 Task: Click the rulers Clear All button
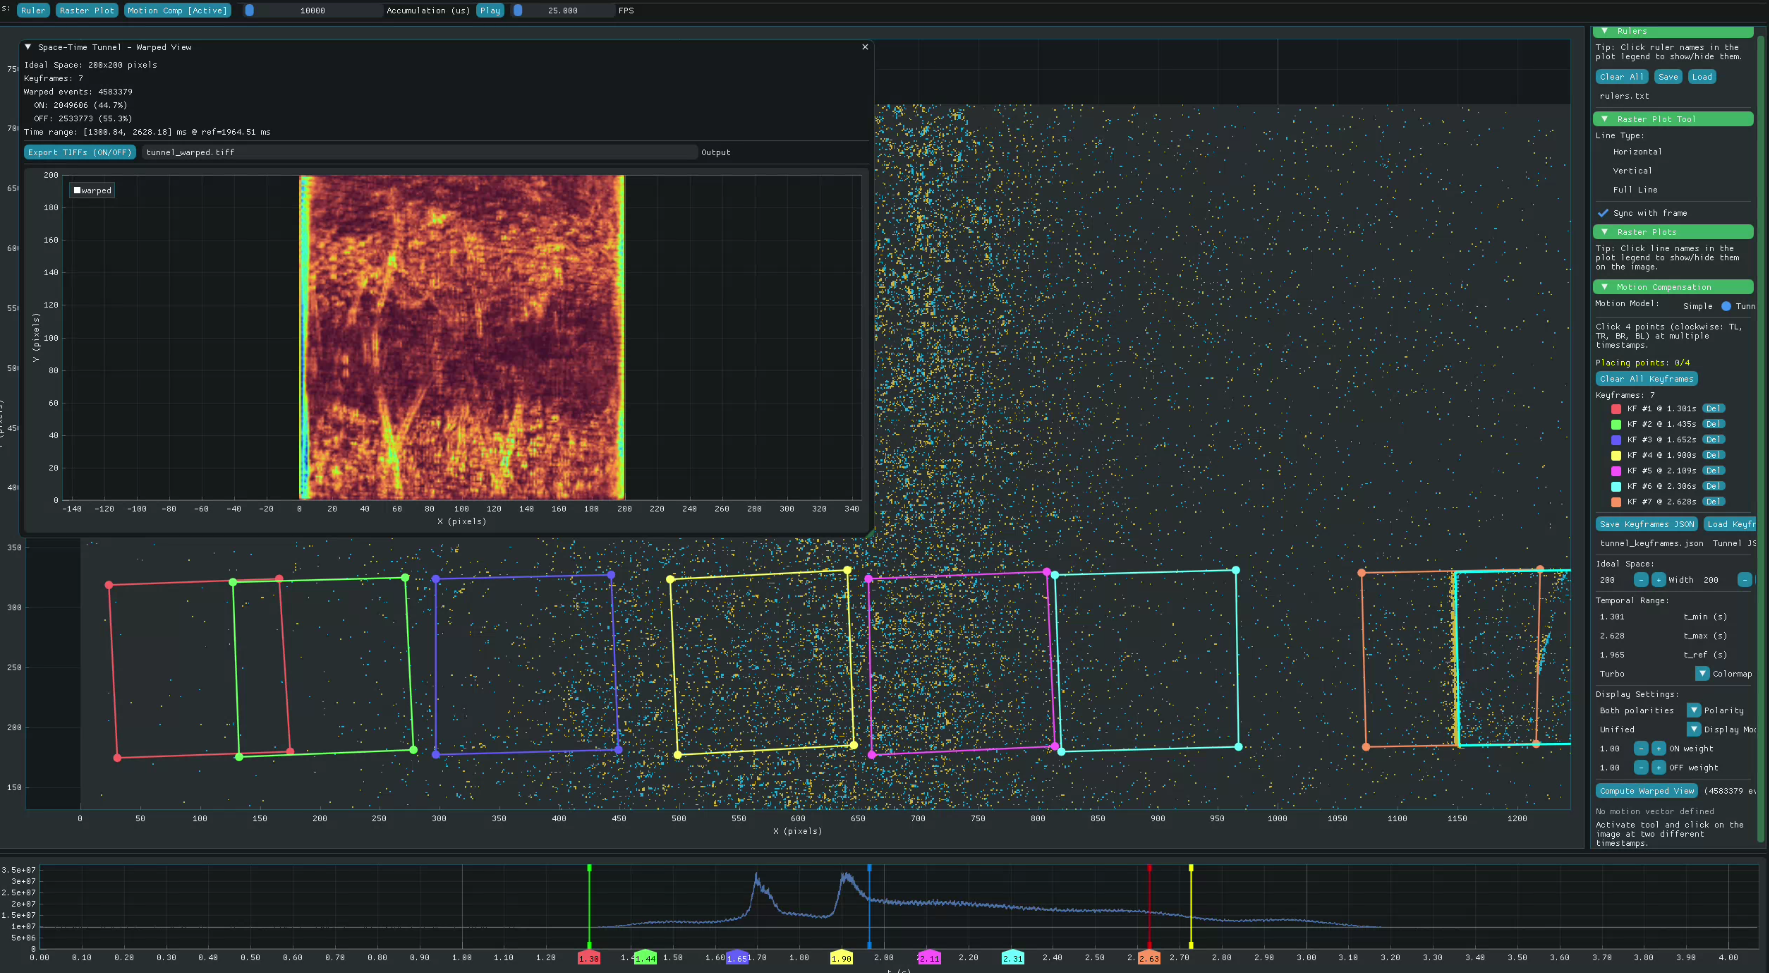[x=1621, y=77]
